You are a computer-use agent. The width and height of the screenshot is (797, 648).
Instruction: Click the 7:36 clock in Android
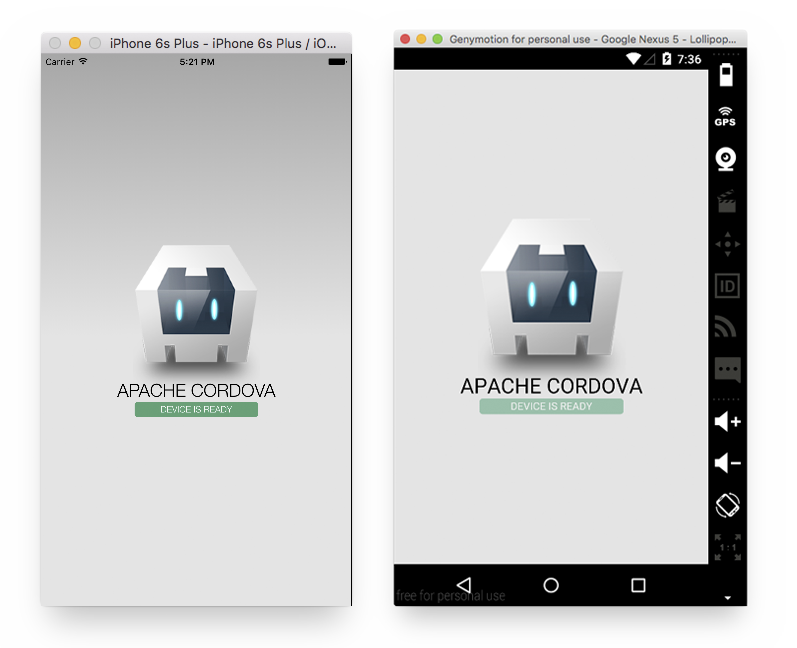[689, 59]
